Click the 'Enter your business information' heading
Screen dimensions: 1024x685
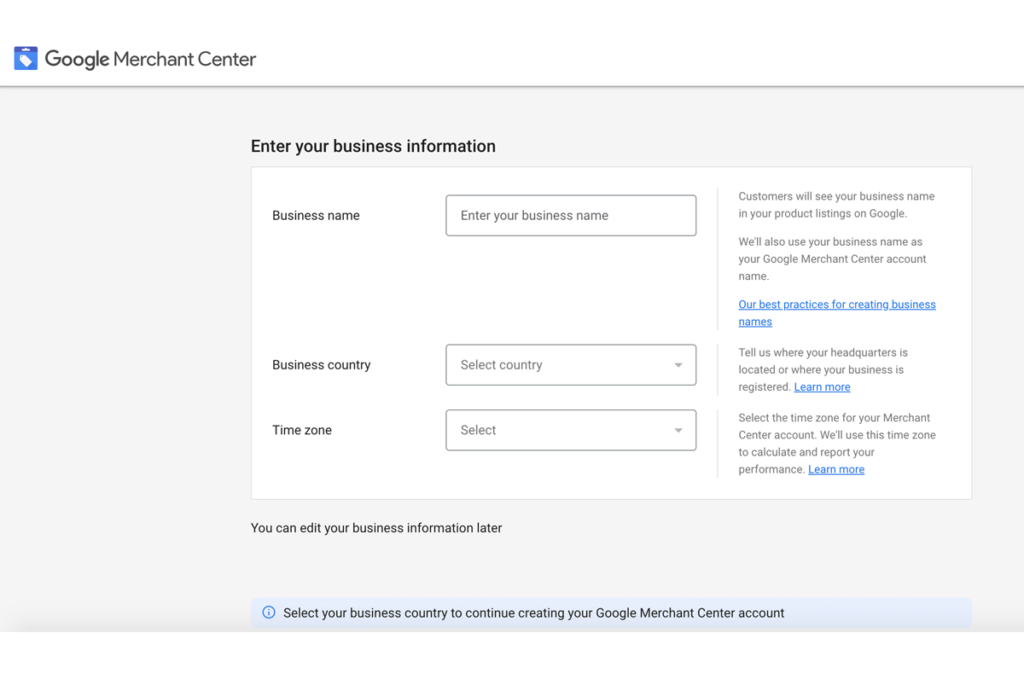coord(373,146)
